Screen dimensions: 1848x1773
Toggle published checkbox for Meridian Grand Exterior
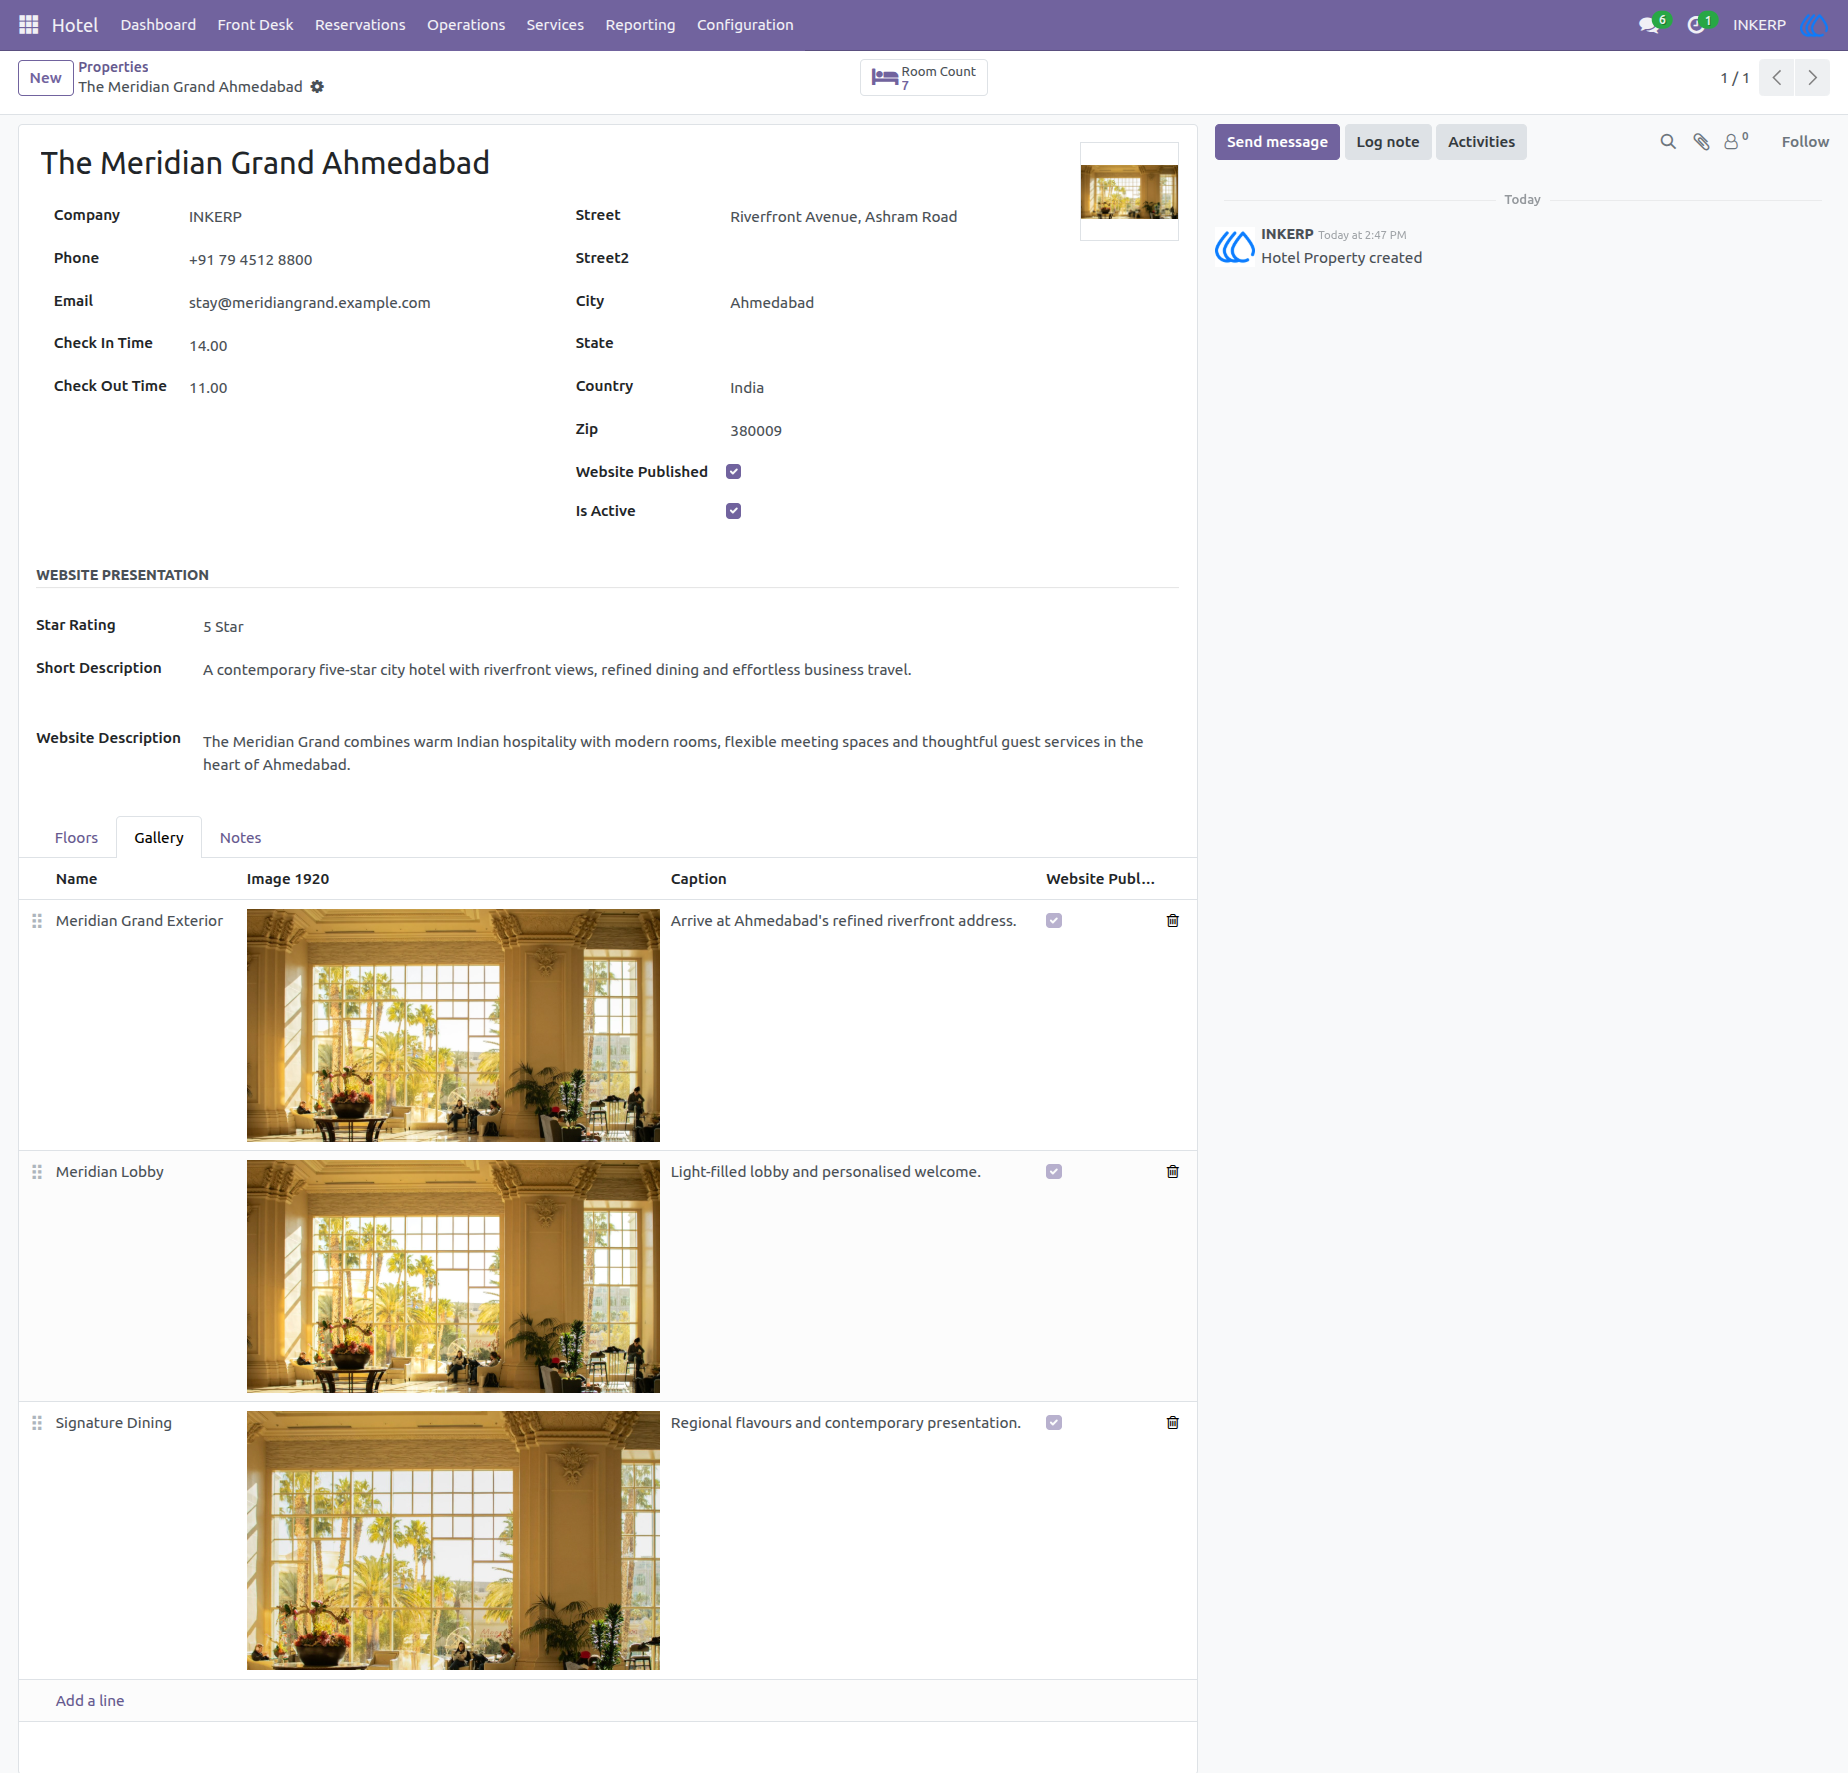click(x=1054, y=921)
